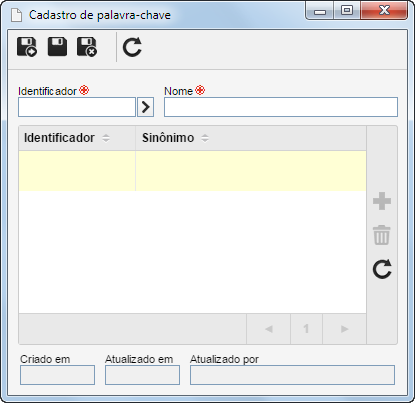The width and height of the screenshot is (415, 403).
Task: Click the Atualizado por field
Action: 292,375
